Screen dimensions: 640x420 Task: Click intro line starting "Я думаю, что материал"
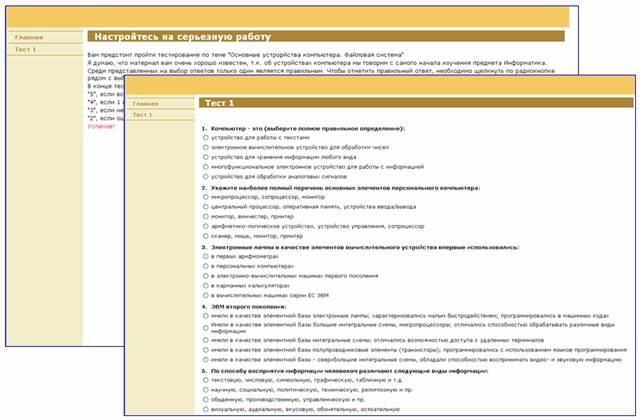click(x=317, y=63)
